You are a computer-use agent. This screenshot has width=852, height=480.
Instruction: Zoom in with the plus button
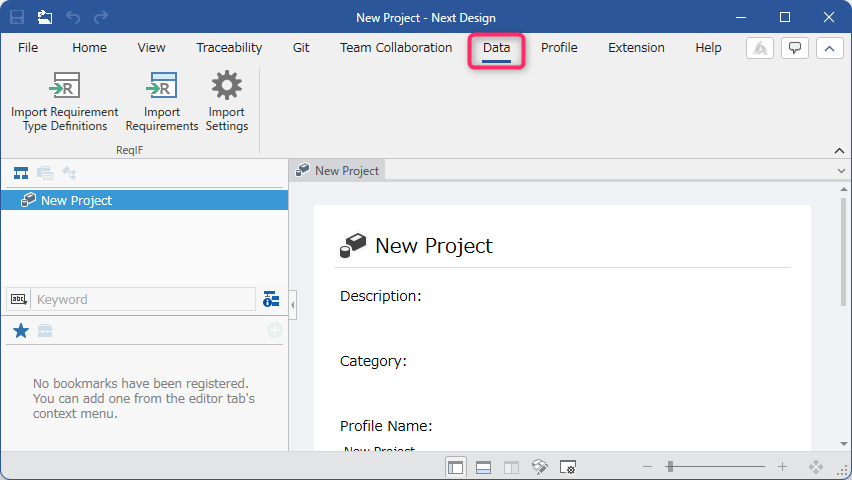coord(782,466)
